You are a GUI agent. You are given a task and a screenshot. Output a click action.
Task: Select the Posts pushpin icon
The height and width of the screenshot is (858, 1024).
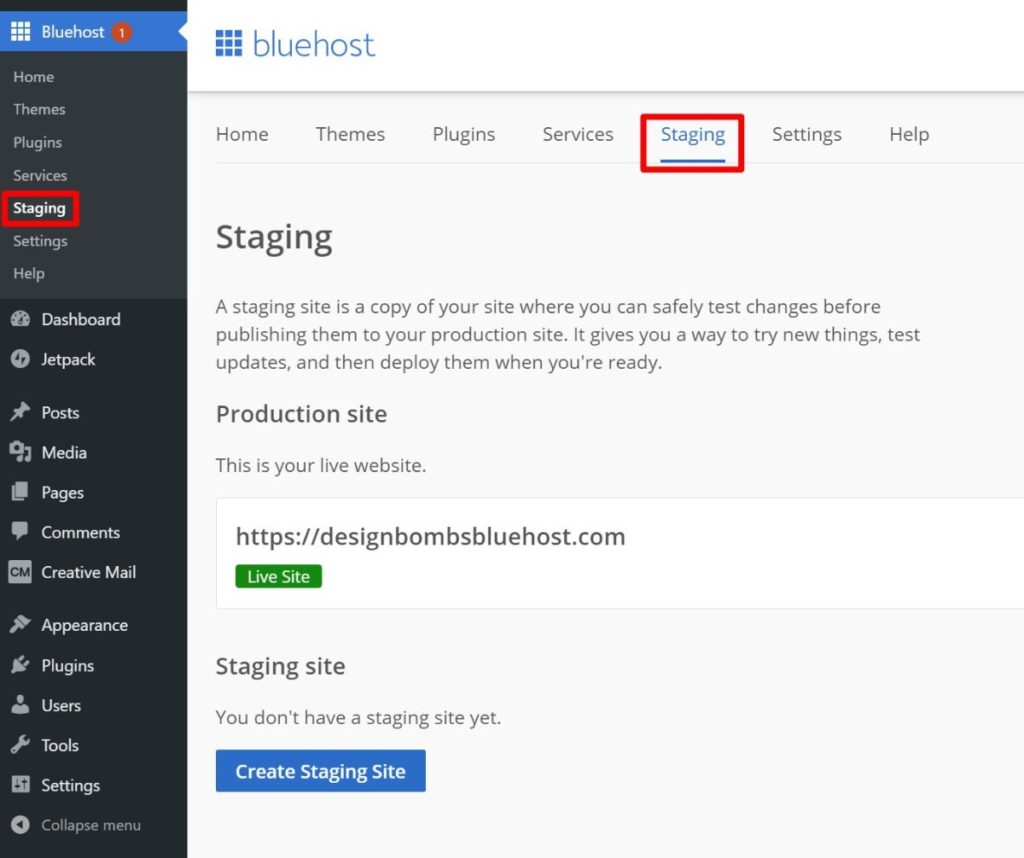click(x=23, y=411)
